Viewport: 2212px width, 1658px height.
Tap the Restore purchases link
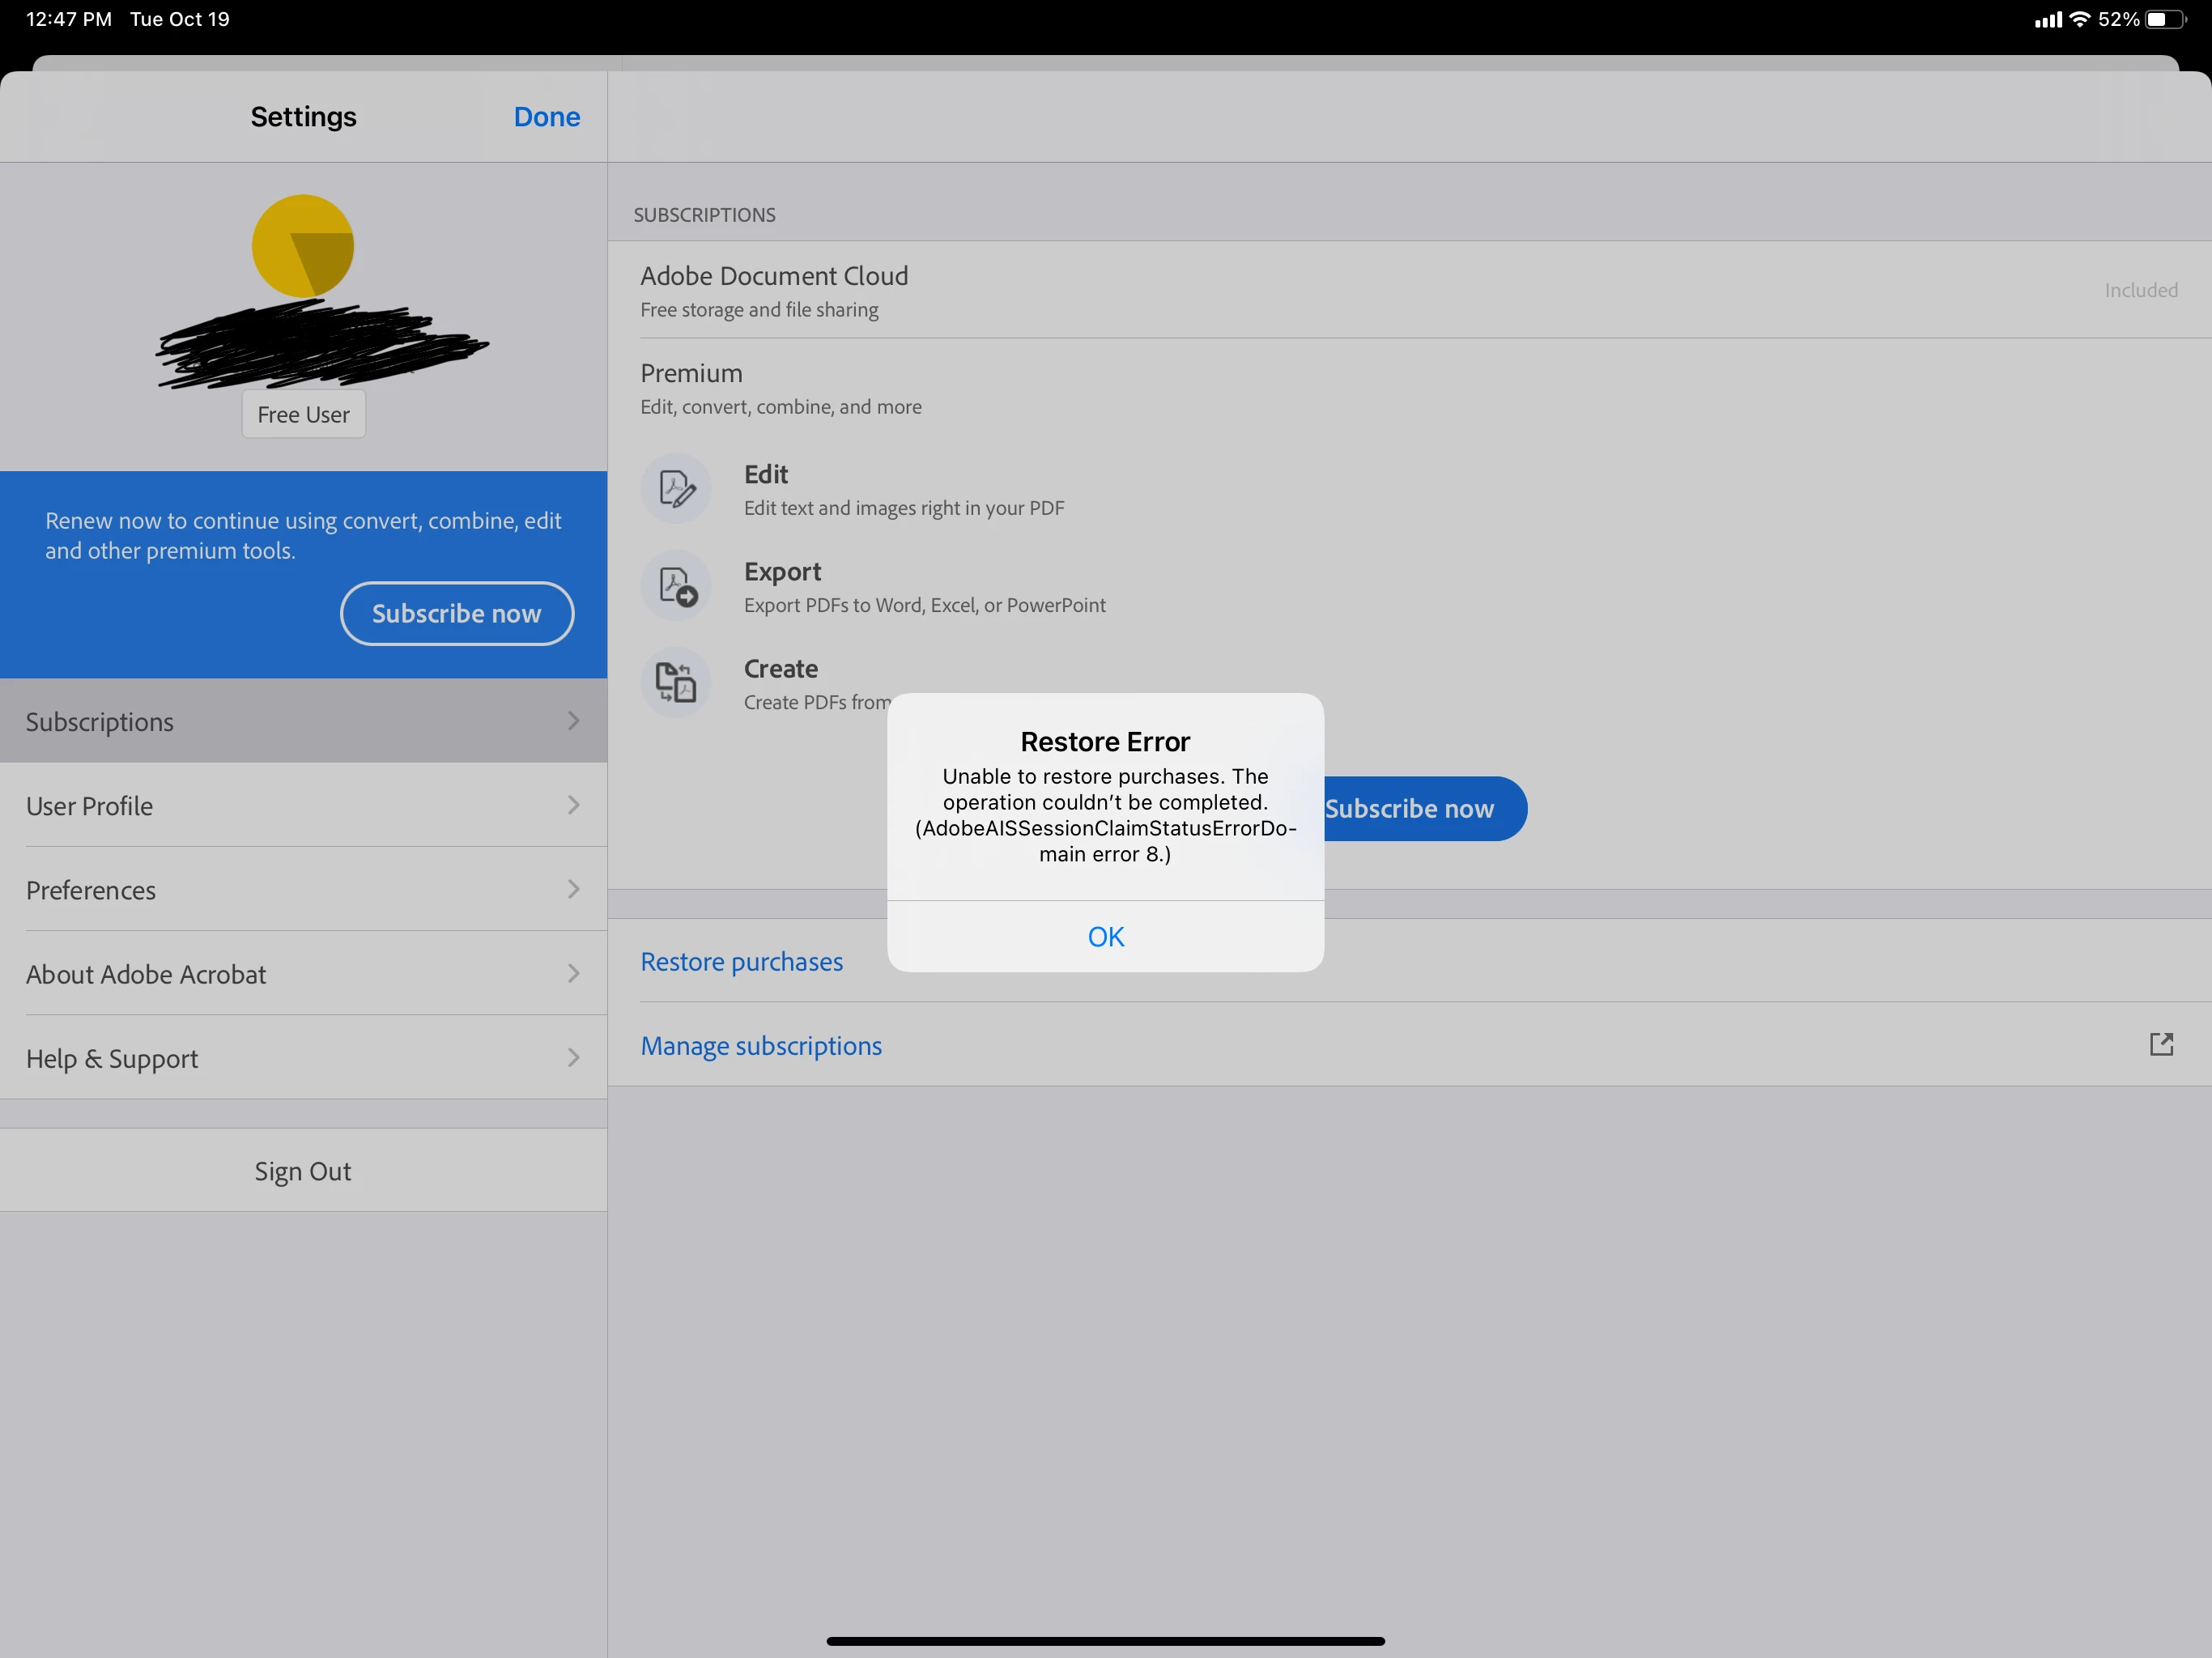coord(741,962)
